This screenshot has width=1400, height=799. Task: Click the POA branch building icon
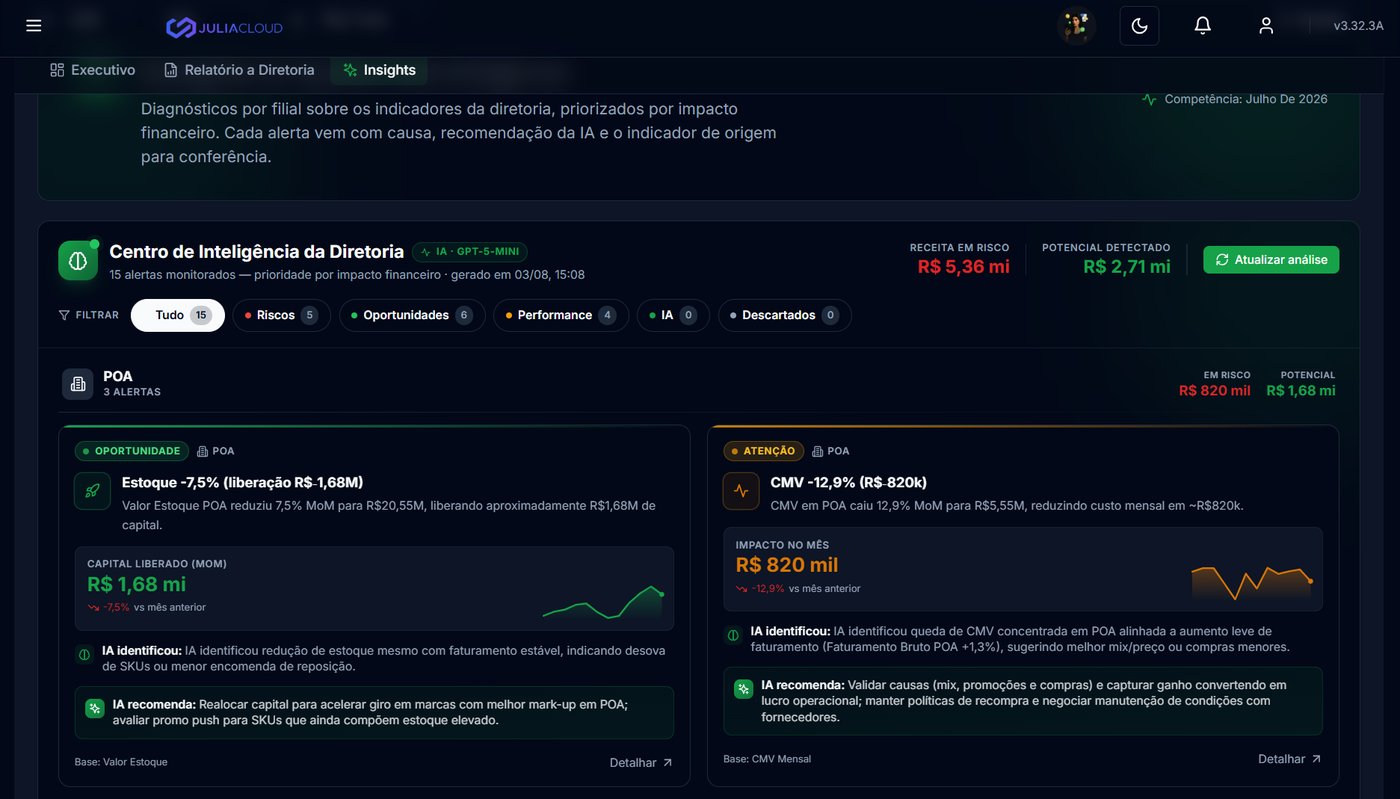[x=78, y=384]
